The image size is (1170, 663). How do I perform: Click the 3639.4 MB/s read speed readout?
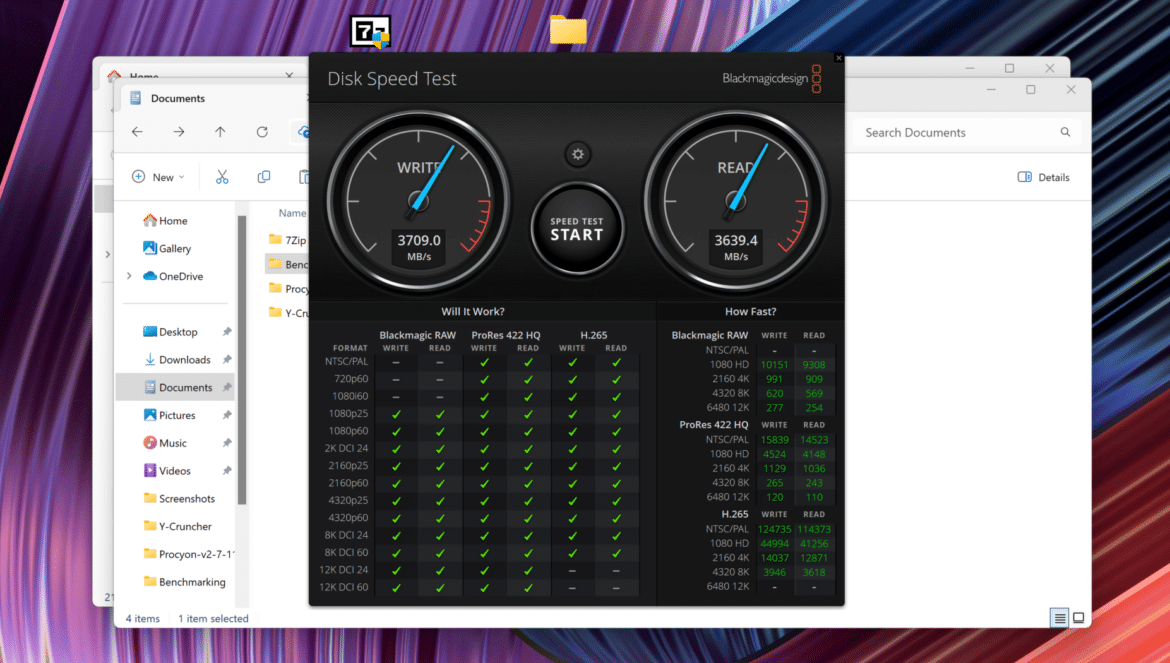[736, 247]
